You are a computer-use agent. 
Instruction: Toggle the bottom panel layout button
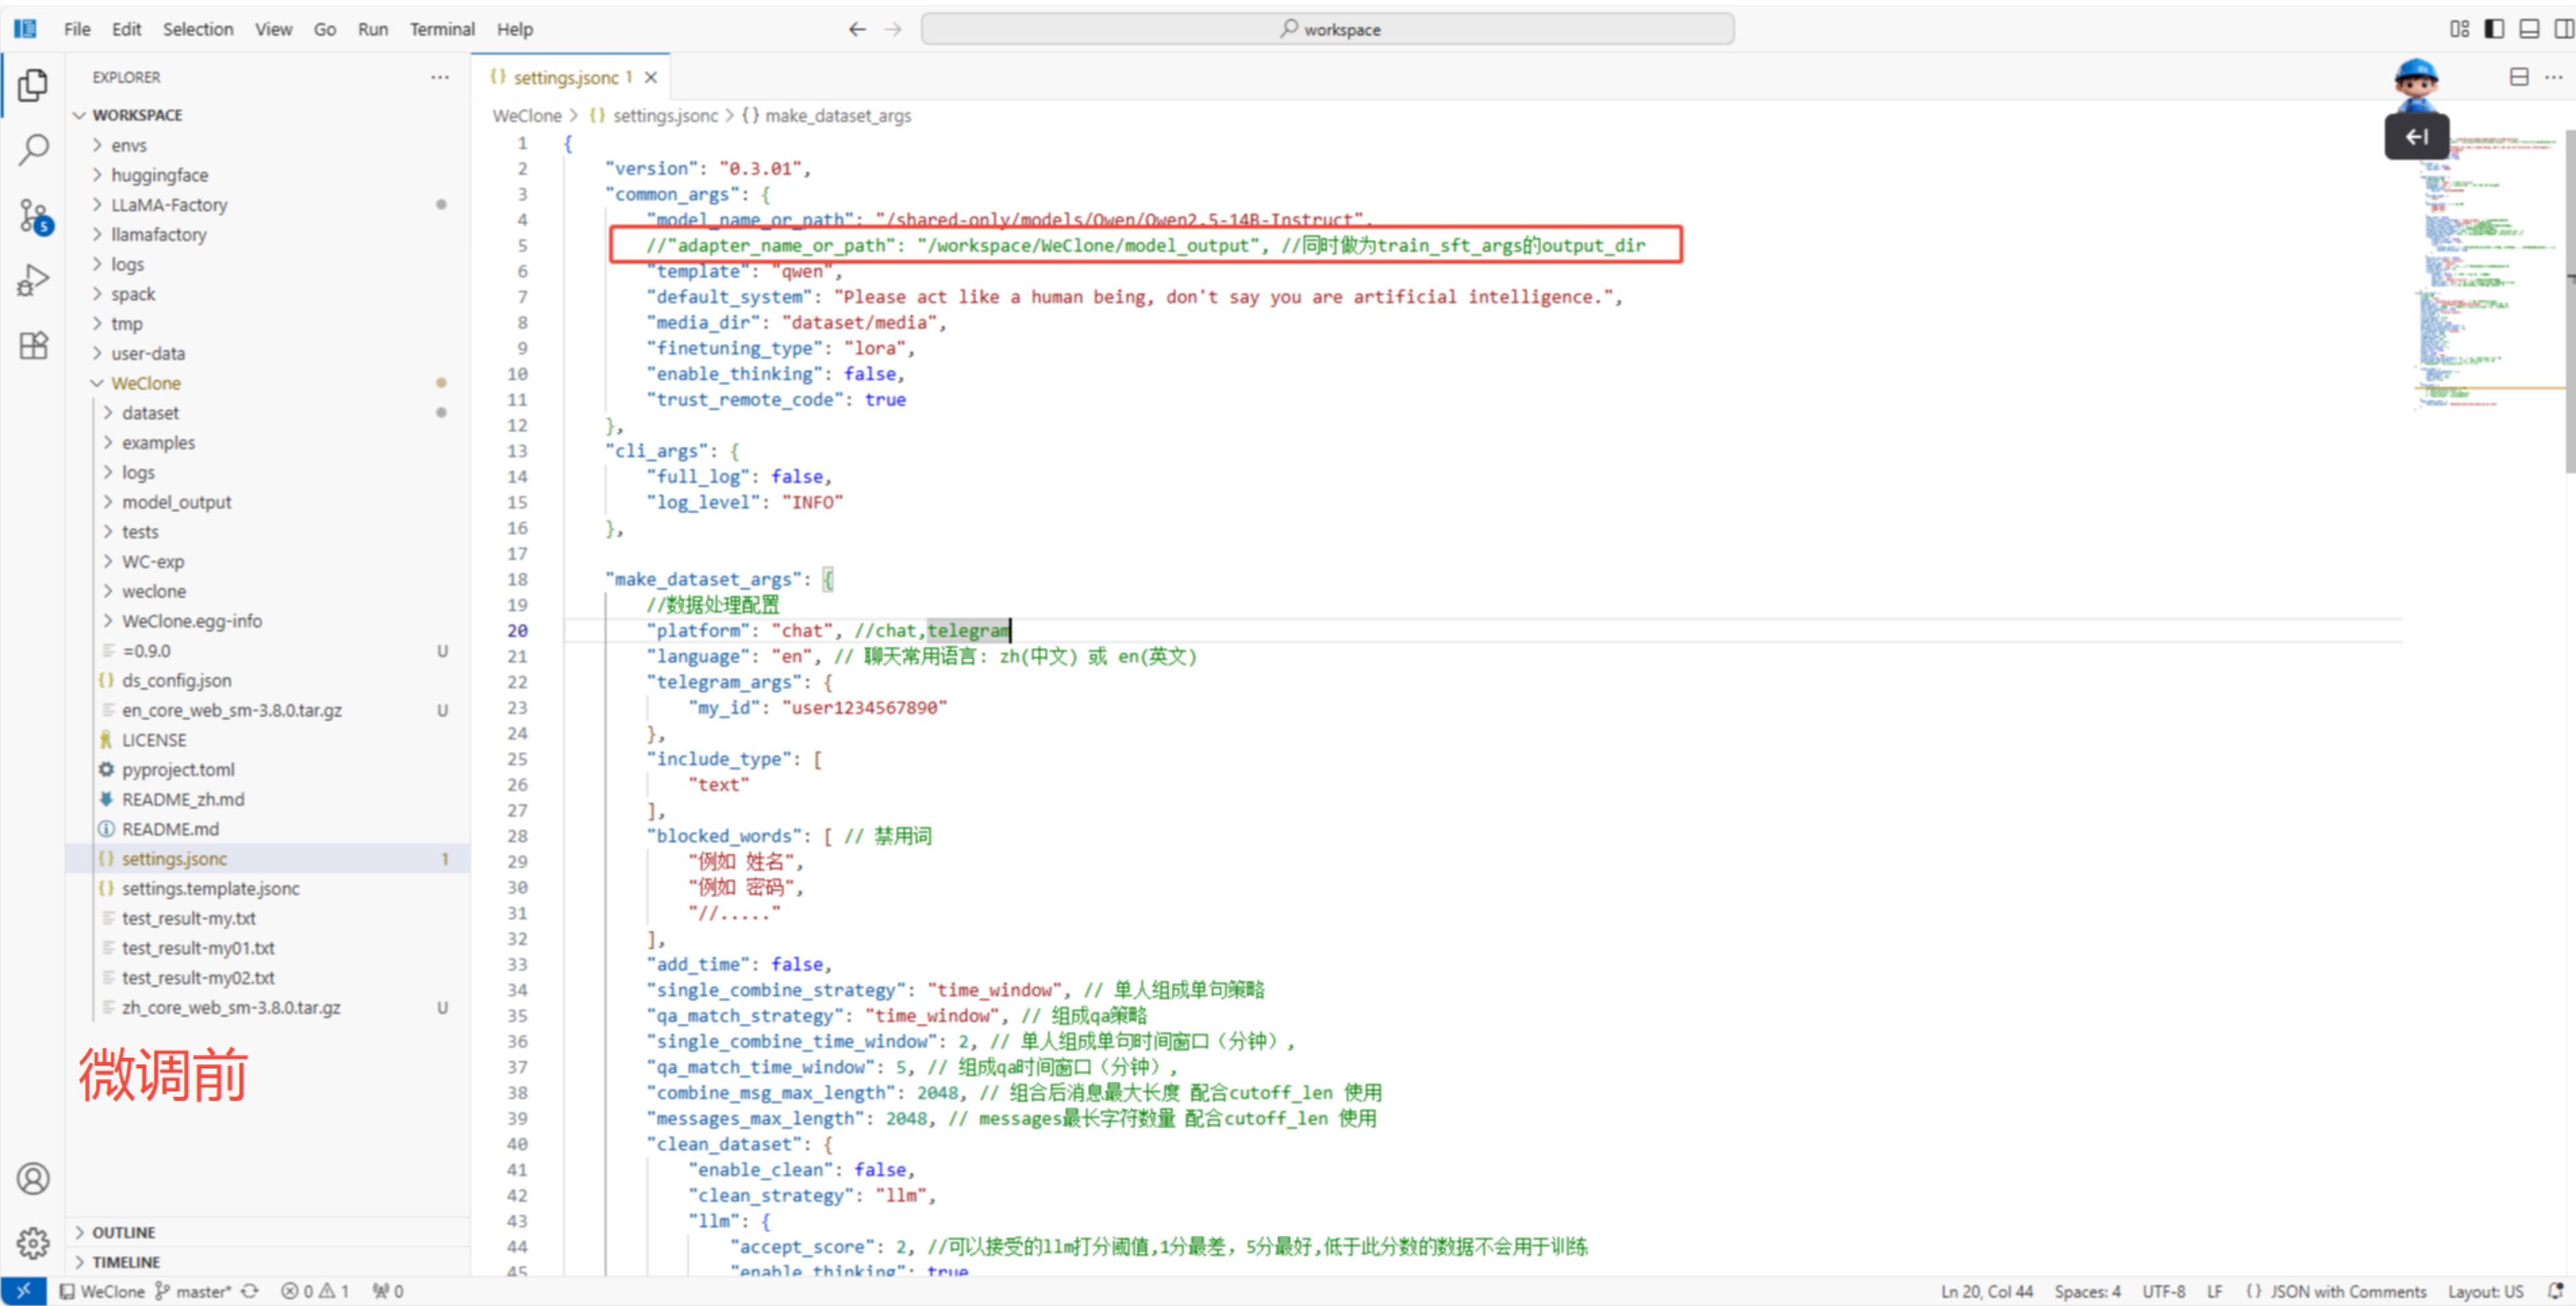(2529, 29)
